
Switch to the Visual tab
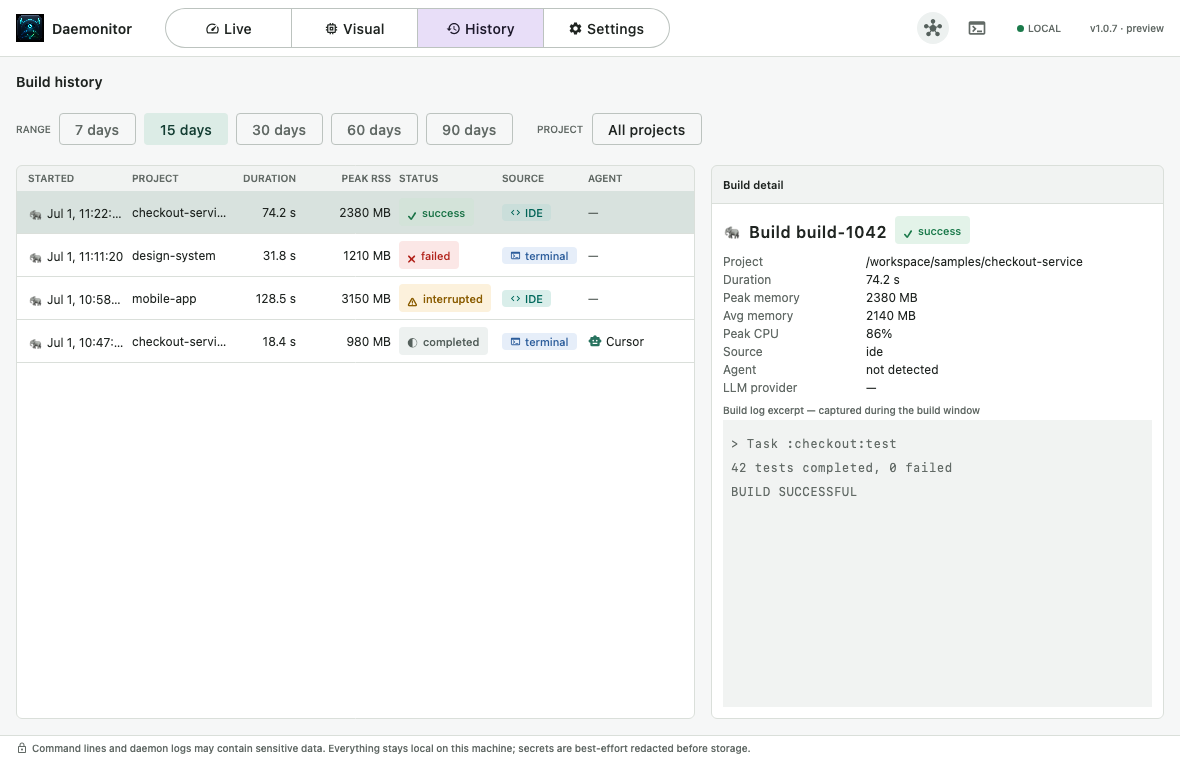[354, 29]
